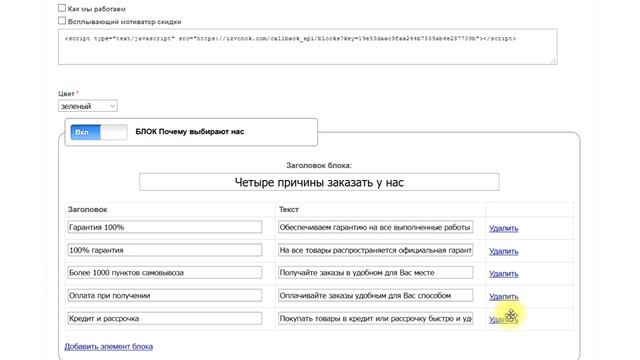Screen dimensions: 640x360
Task: Edit text 'Покупать товары в кредит'
Action: pos(376,318)
